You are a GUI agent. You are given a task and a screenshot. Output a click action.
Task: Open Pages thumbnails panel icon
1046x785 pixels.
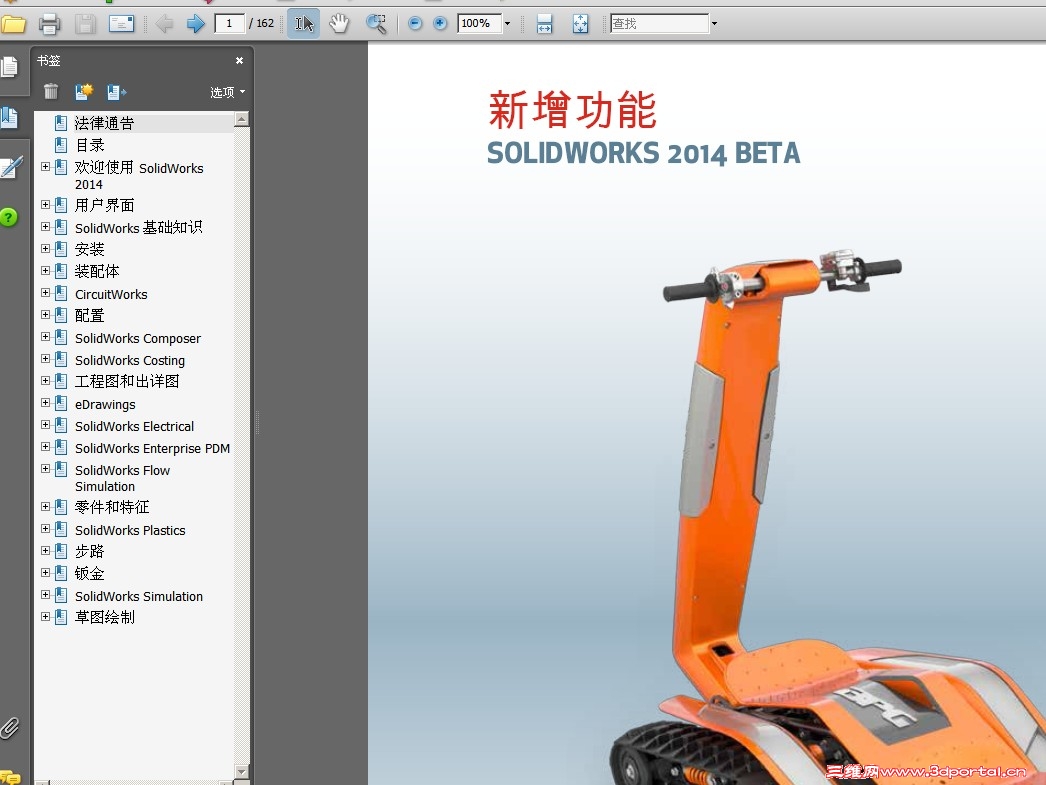9,67
